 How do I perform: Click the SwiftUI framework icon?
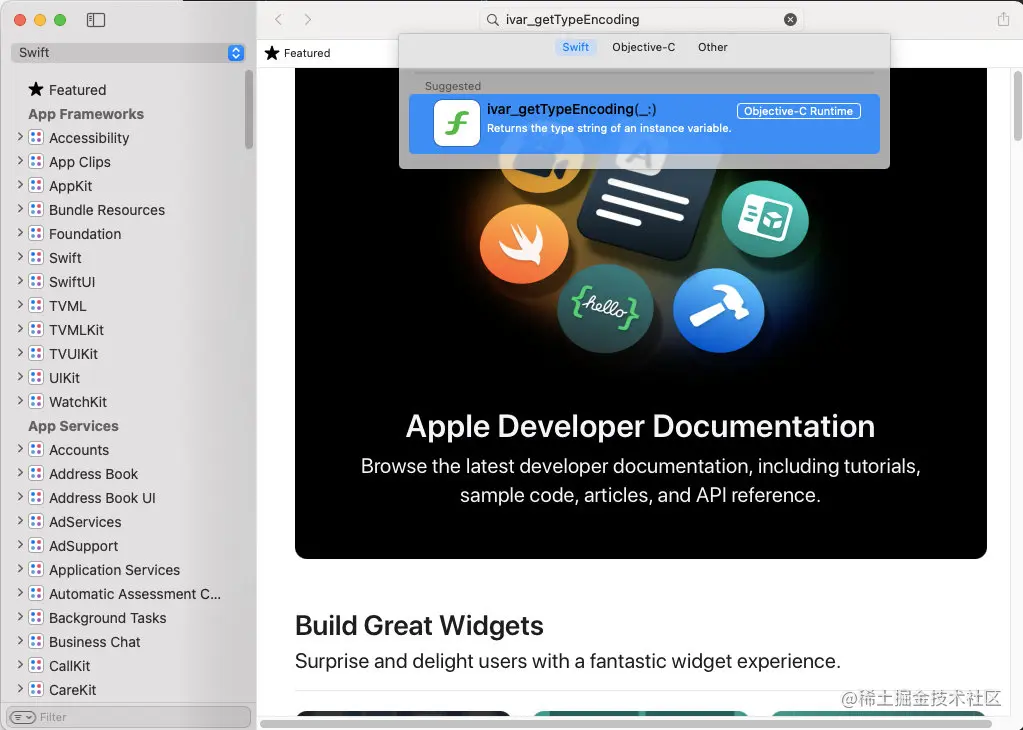click(x=37, y=282)
